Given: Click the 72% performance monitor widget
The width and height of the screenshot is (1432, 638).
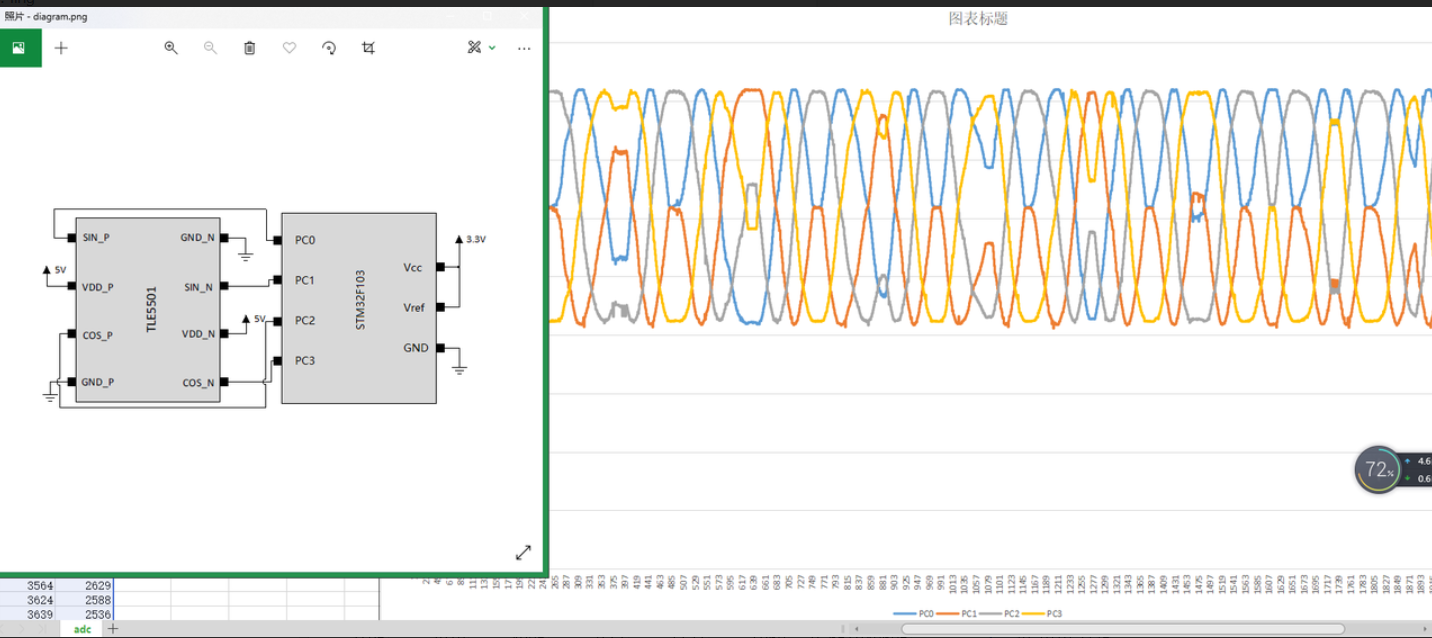Looking at the screenshot, I should click(1378, 470).
